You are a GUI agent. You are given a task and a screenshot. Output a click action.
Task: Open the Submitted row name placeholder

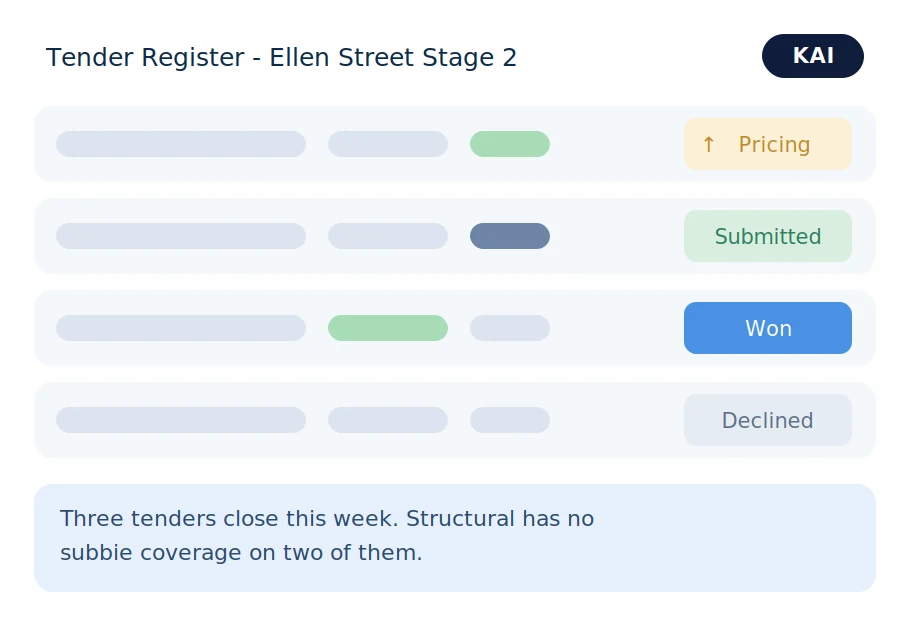[180, 236]
